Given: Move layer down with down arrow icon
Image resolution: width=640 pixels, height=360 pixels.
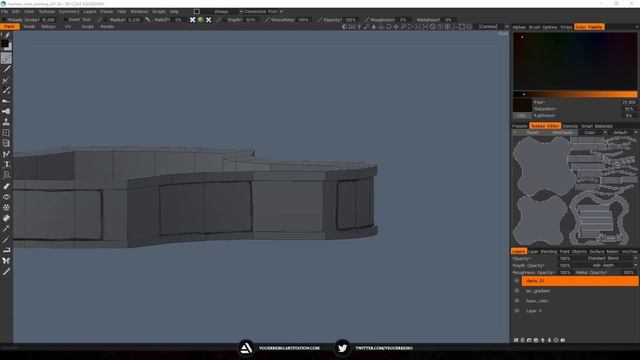Looking at the screenshot, I should (x=549, y=340).
